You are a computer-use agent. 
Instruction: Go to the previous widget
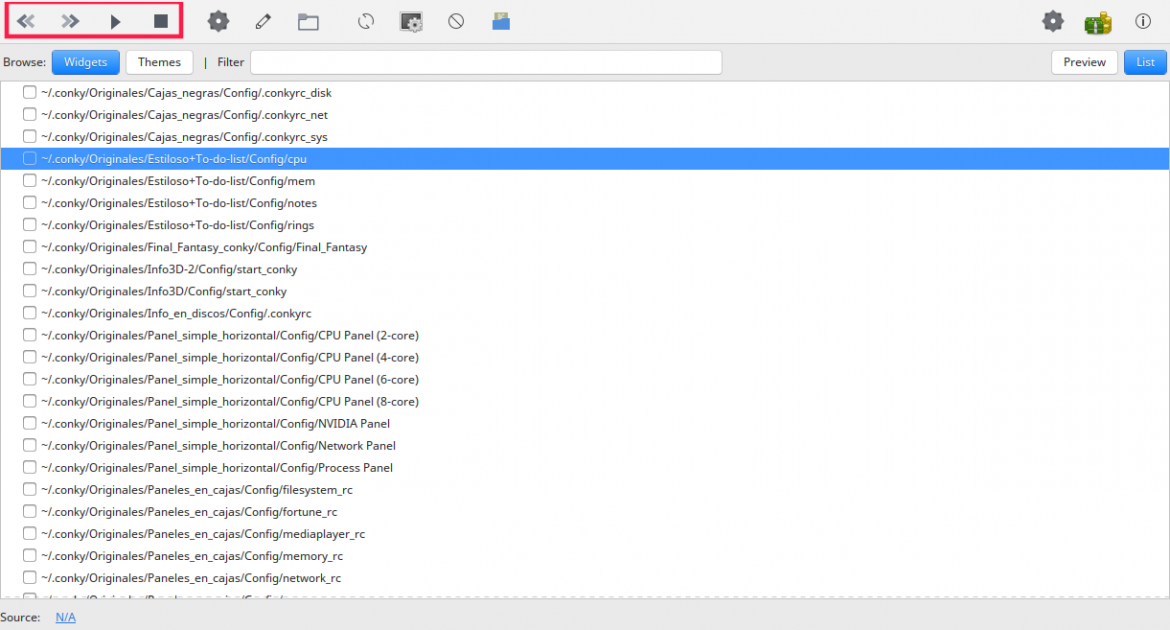(x=26, y=21)
